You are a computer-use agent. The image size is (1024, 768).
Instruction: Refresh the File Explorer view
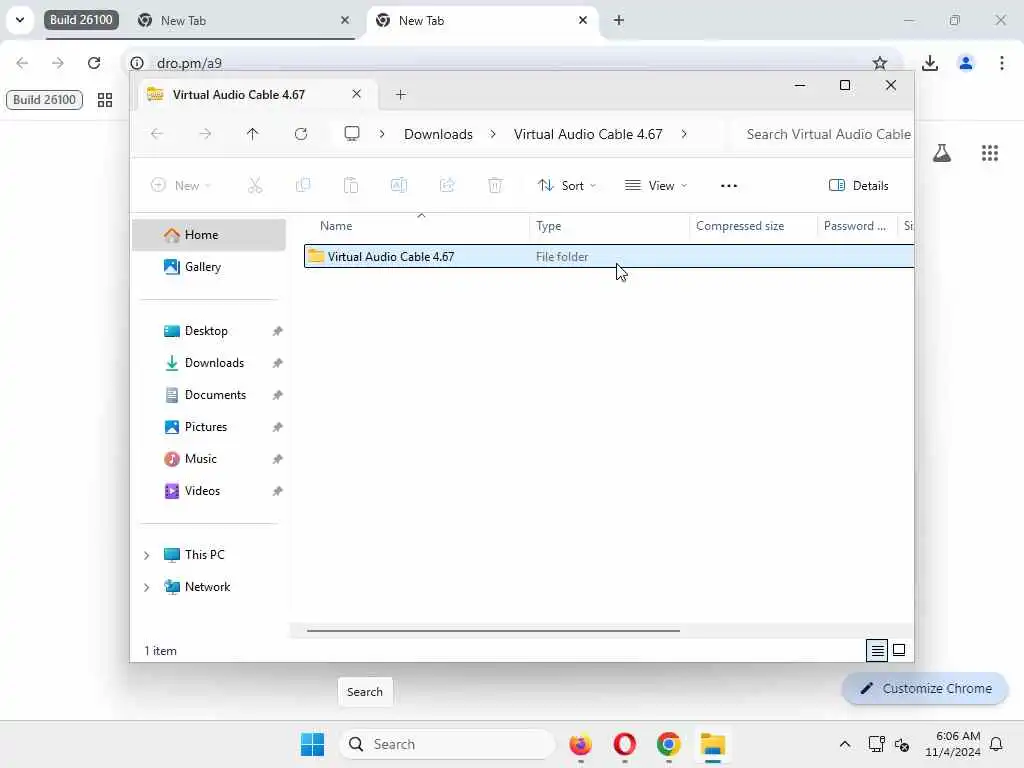pos(301,134)
